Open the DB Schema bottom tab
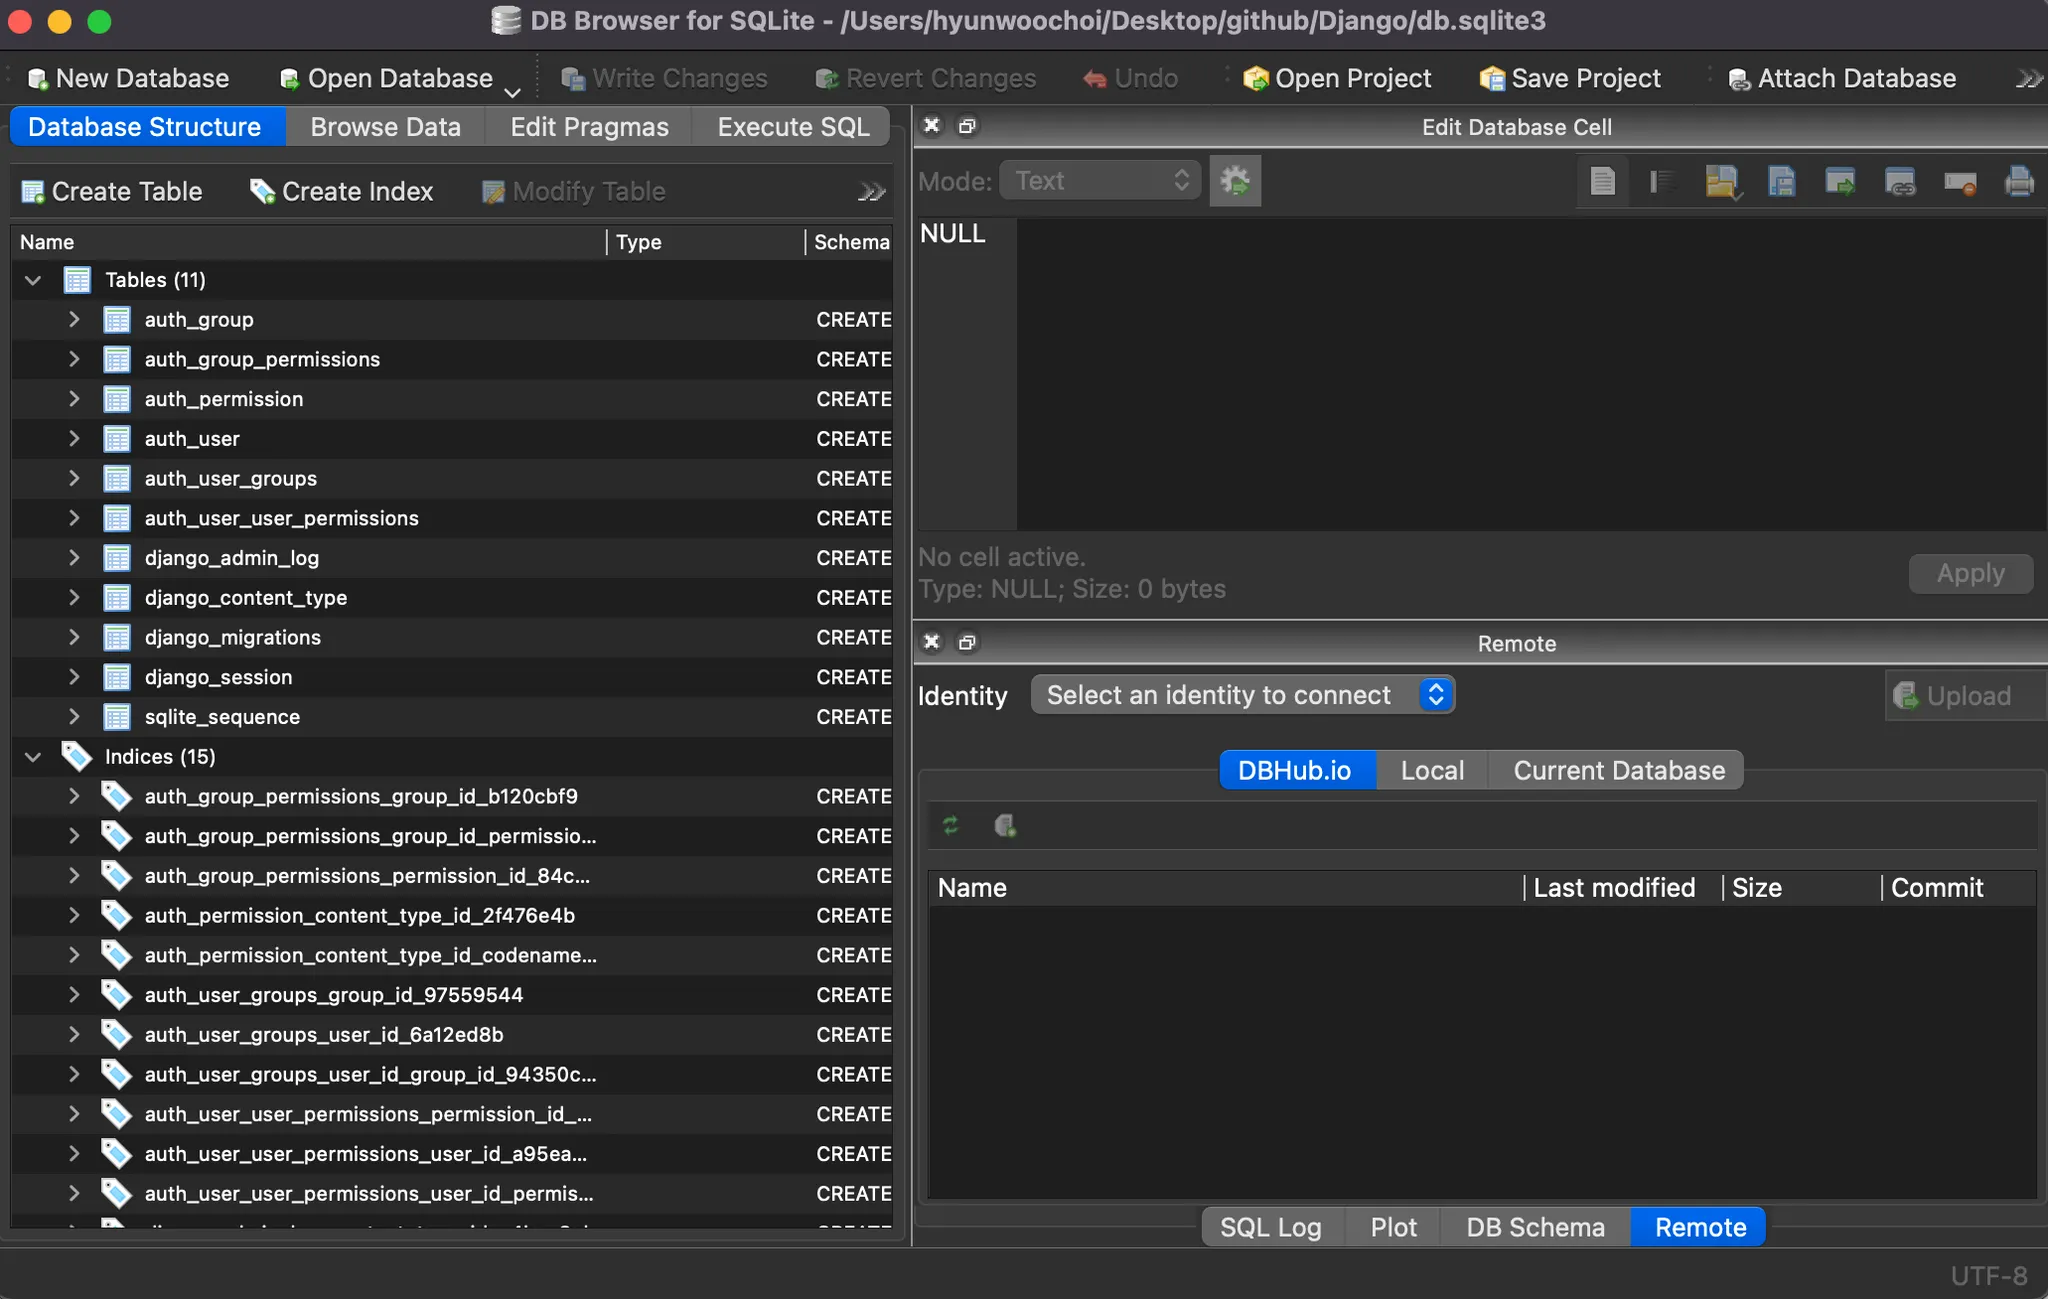Image resolution: width=2048 pixels, height=1299 pixels. (1534, 1227)
